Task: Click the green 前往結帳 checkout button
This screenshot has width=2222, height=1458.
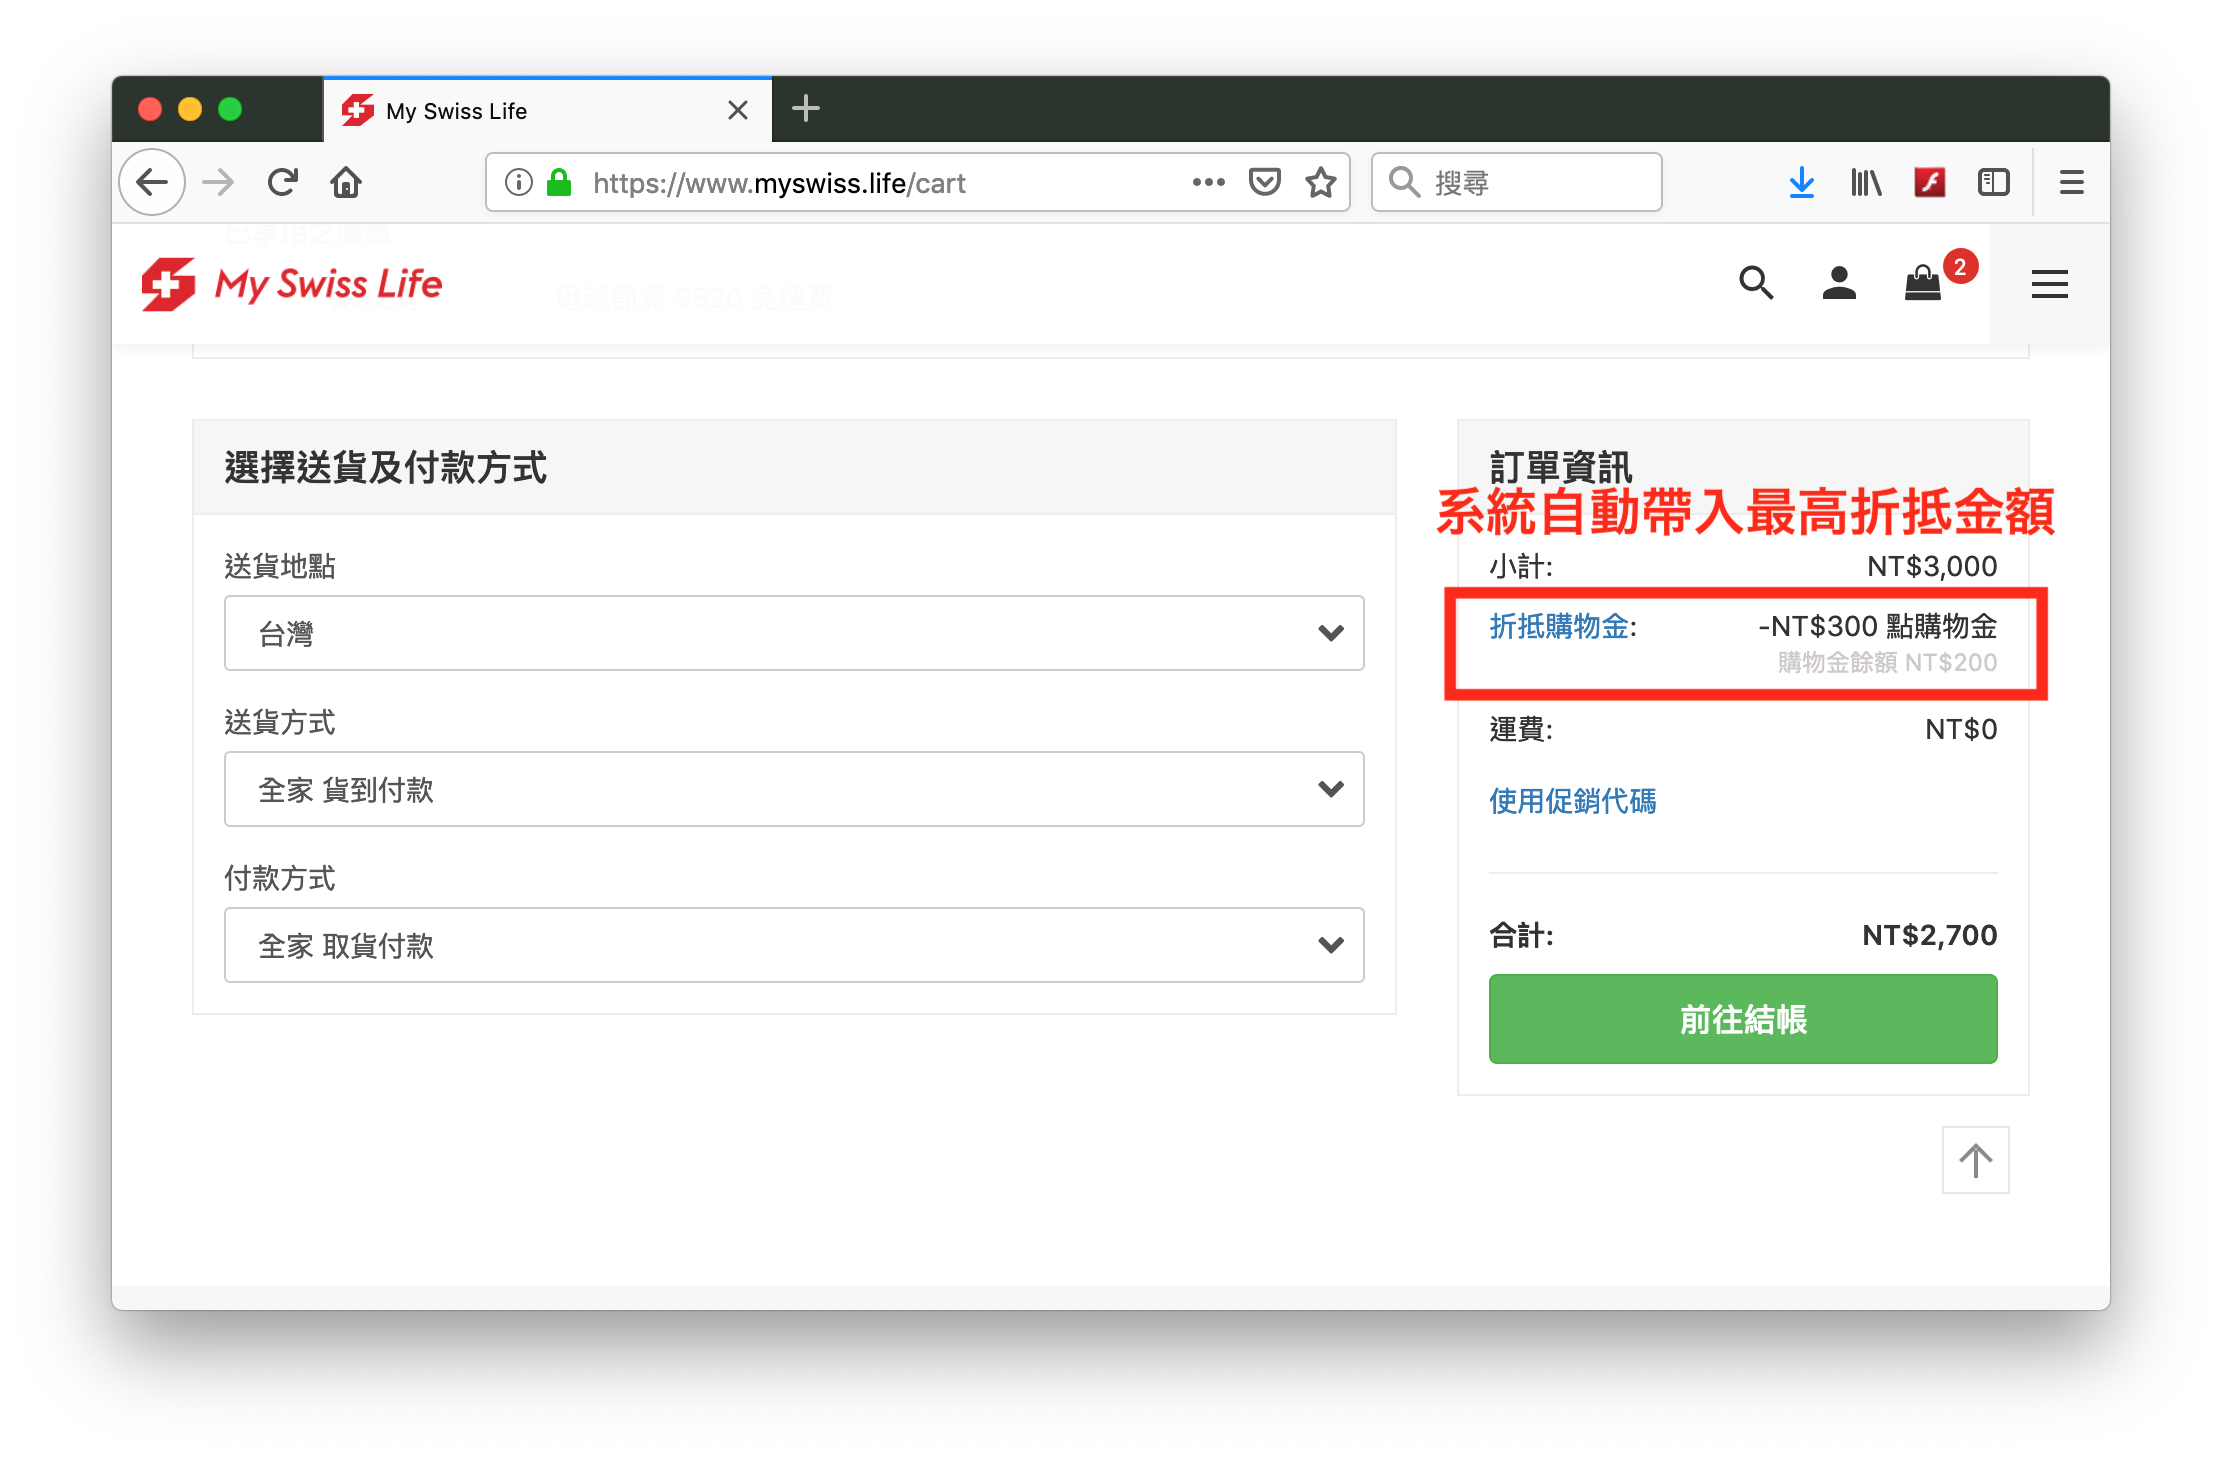Action: coord(1742,1019)
